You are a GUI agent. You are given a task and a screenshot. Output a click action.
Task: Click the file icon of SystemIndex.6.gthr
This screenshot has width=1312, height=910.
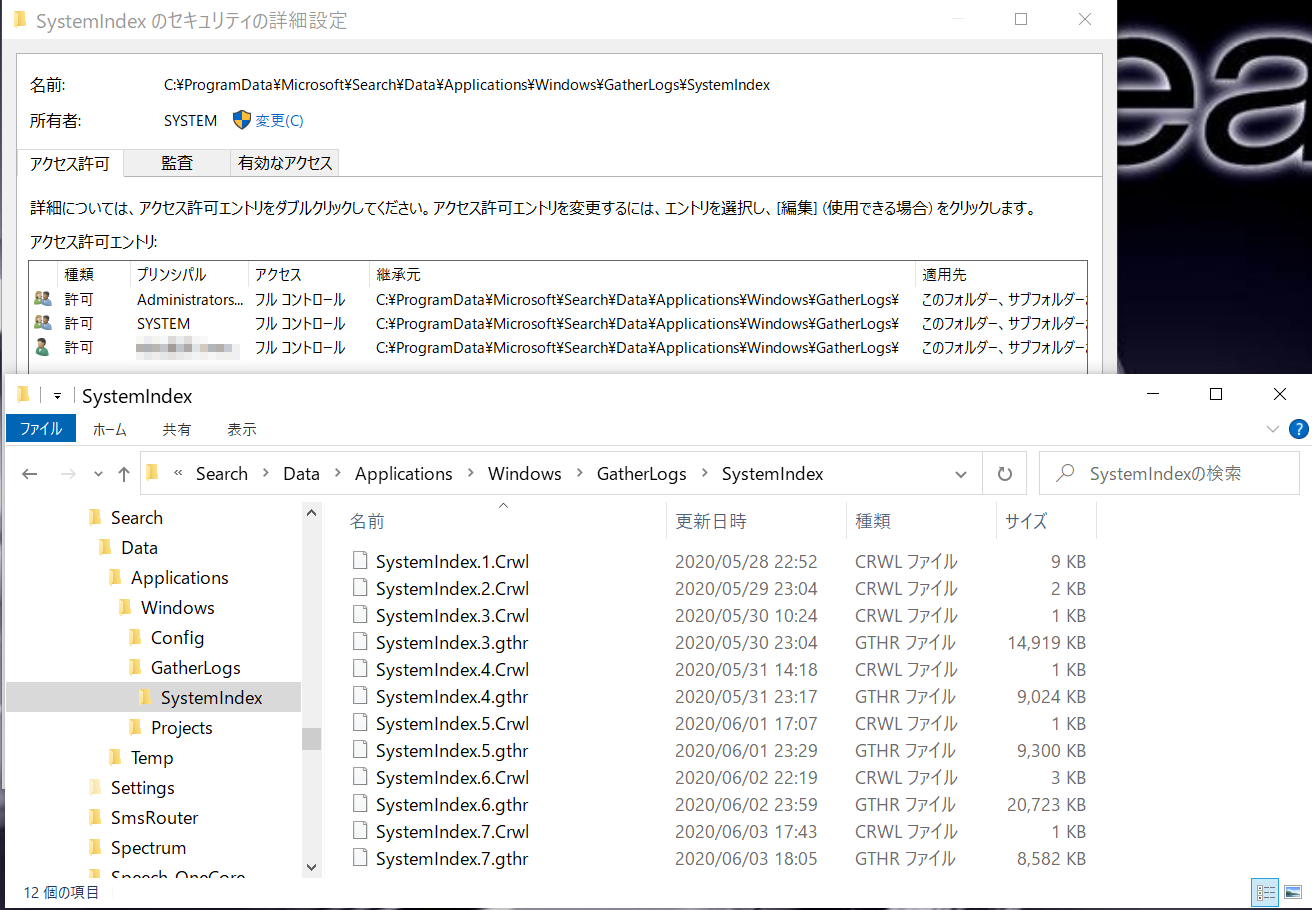(361, 804)
